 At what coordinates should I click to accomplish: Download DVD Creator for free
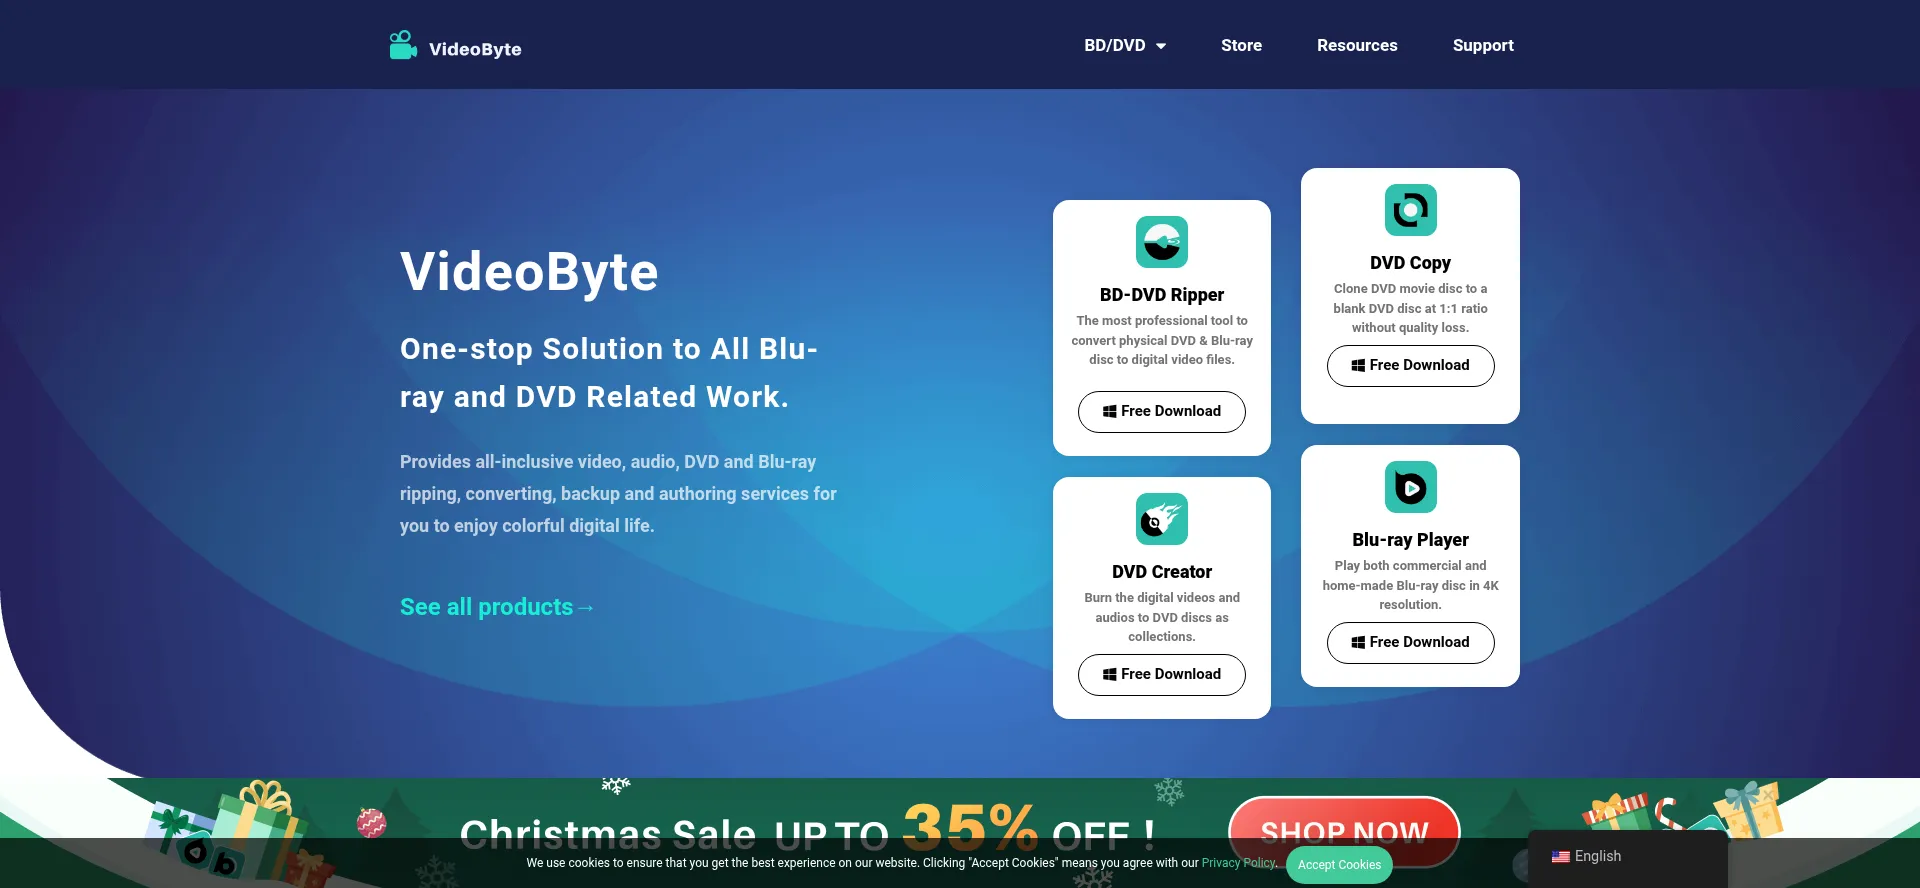pyautogui.click(x=1162, y=675)
